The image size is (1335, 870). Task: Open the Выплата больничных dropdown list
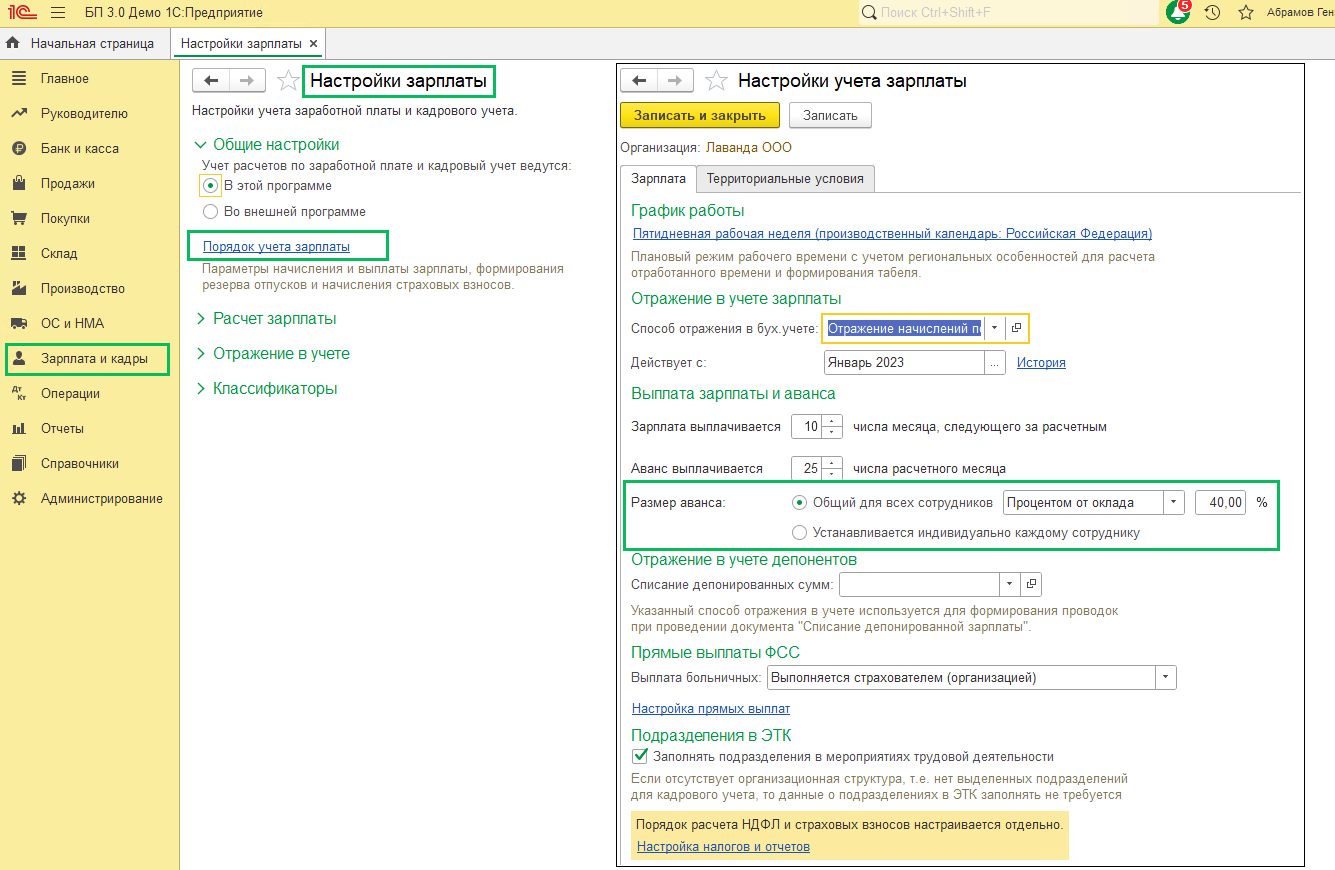point(1165,678)
